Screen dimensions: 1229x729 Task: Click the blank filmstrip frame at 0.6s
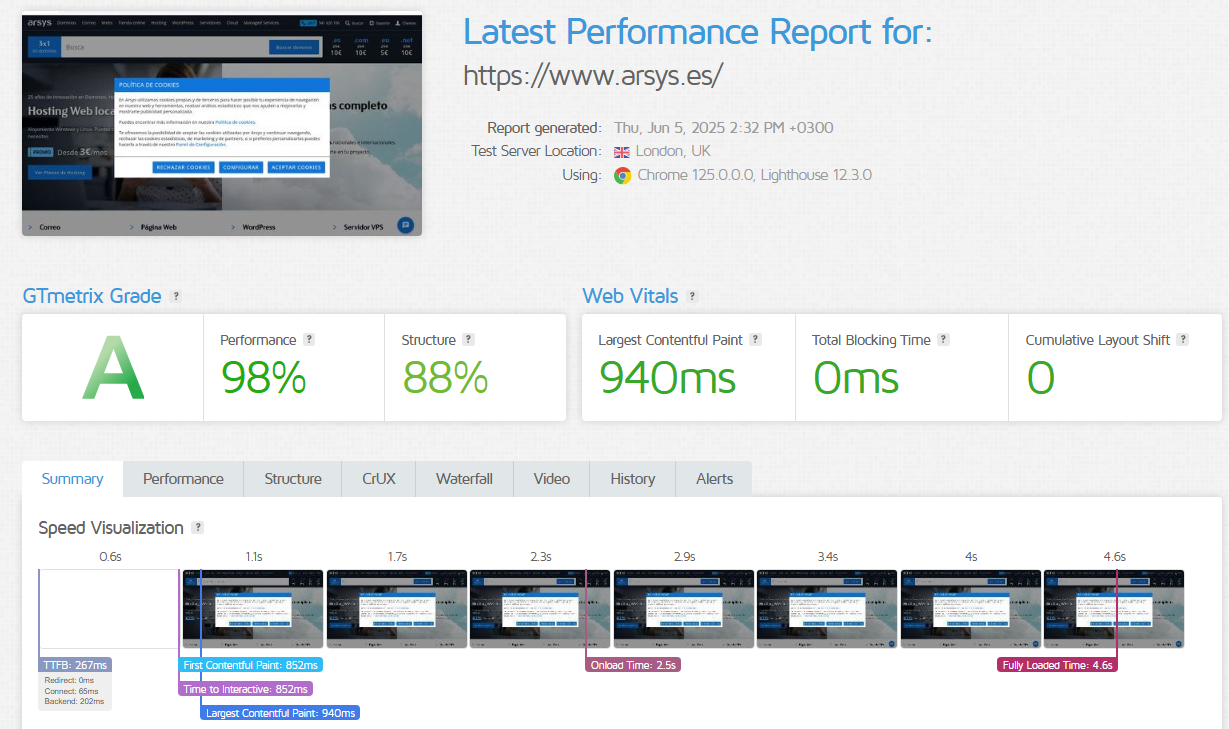[110, 610]
